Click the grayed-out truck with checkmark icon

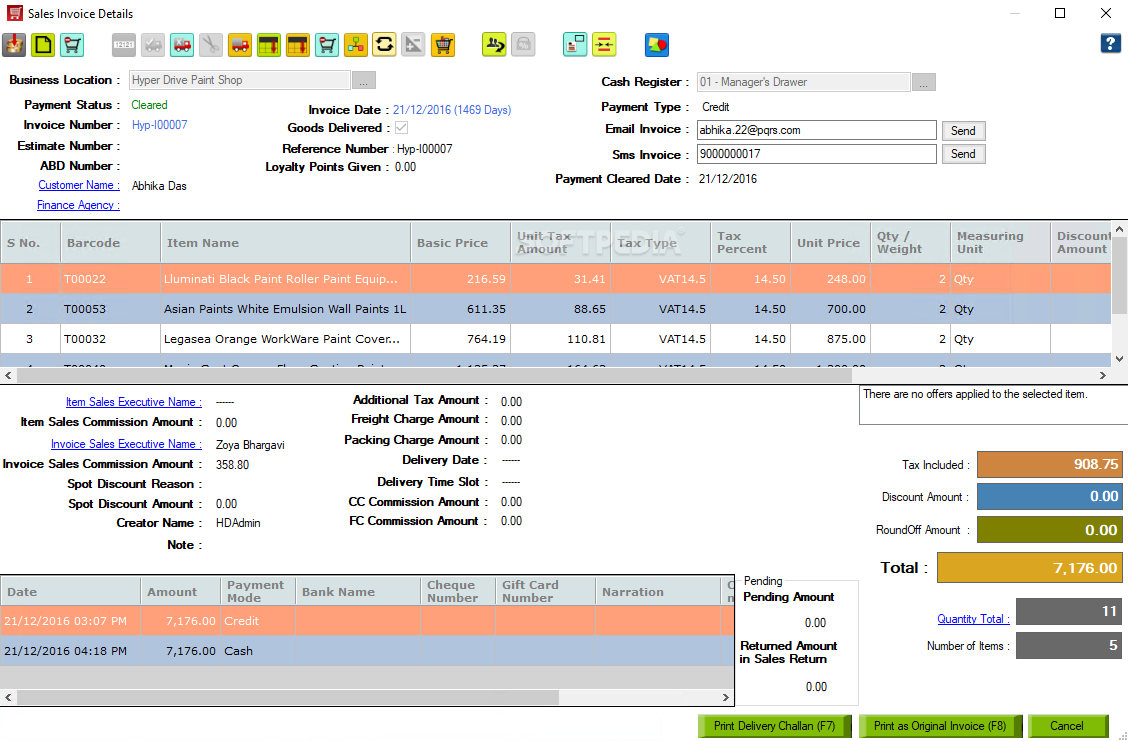click(153, 45)
